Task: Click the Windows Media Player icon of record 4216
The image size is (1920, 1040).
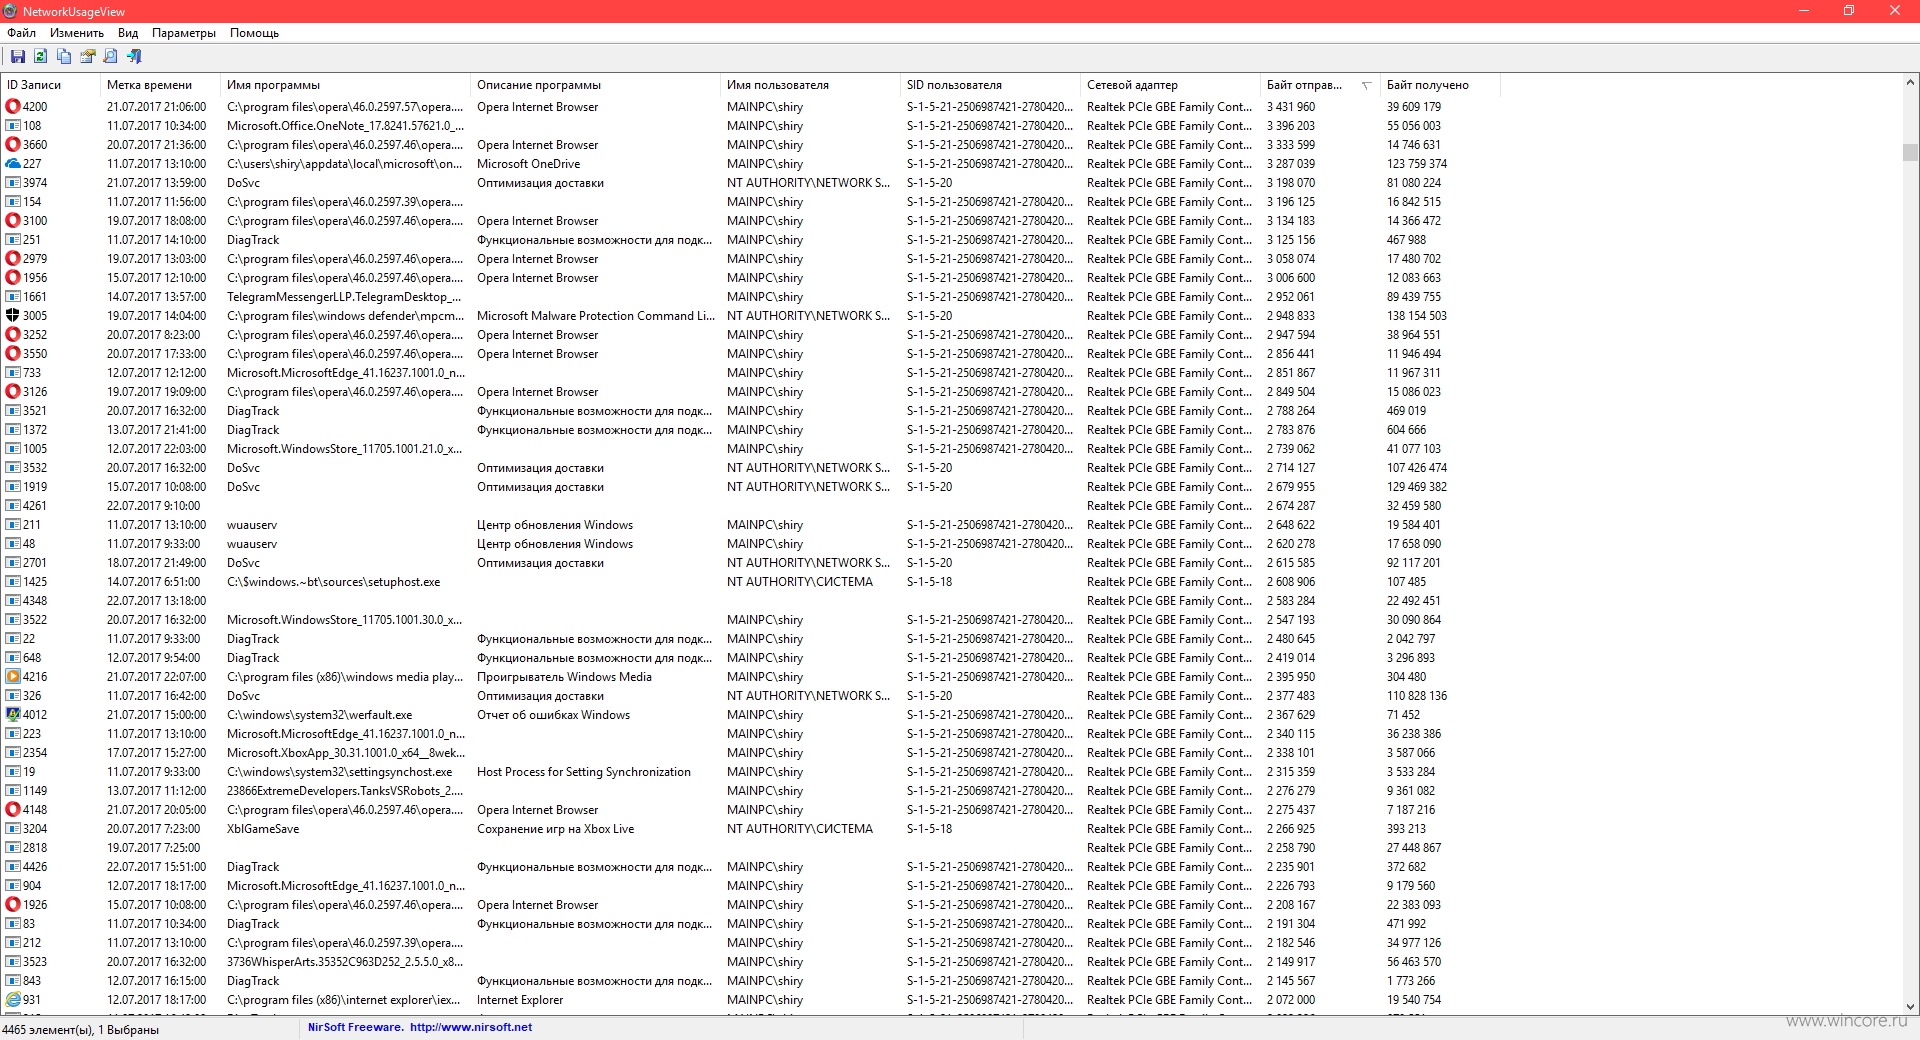Action: point(13,676)
